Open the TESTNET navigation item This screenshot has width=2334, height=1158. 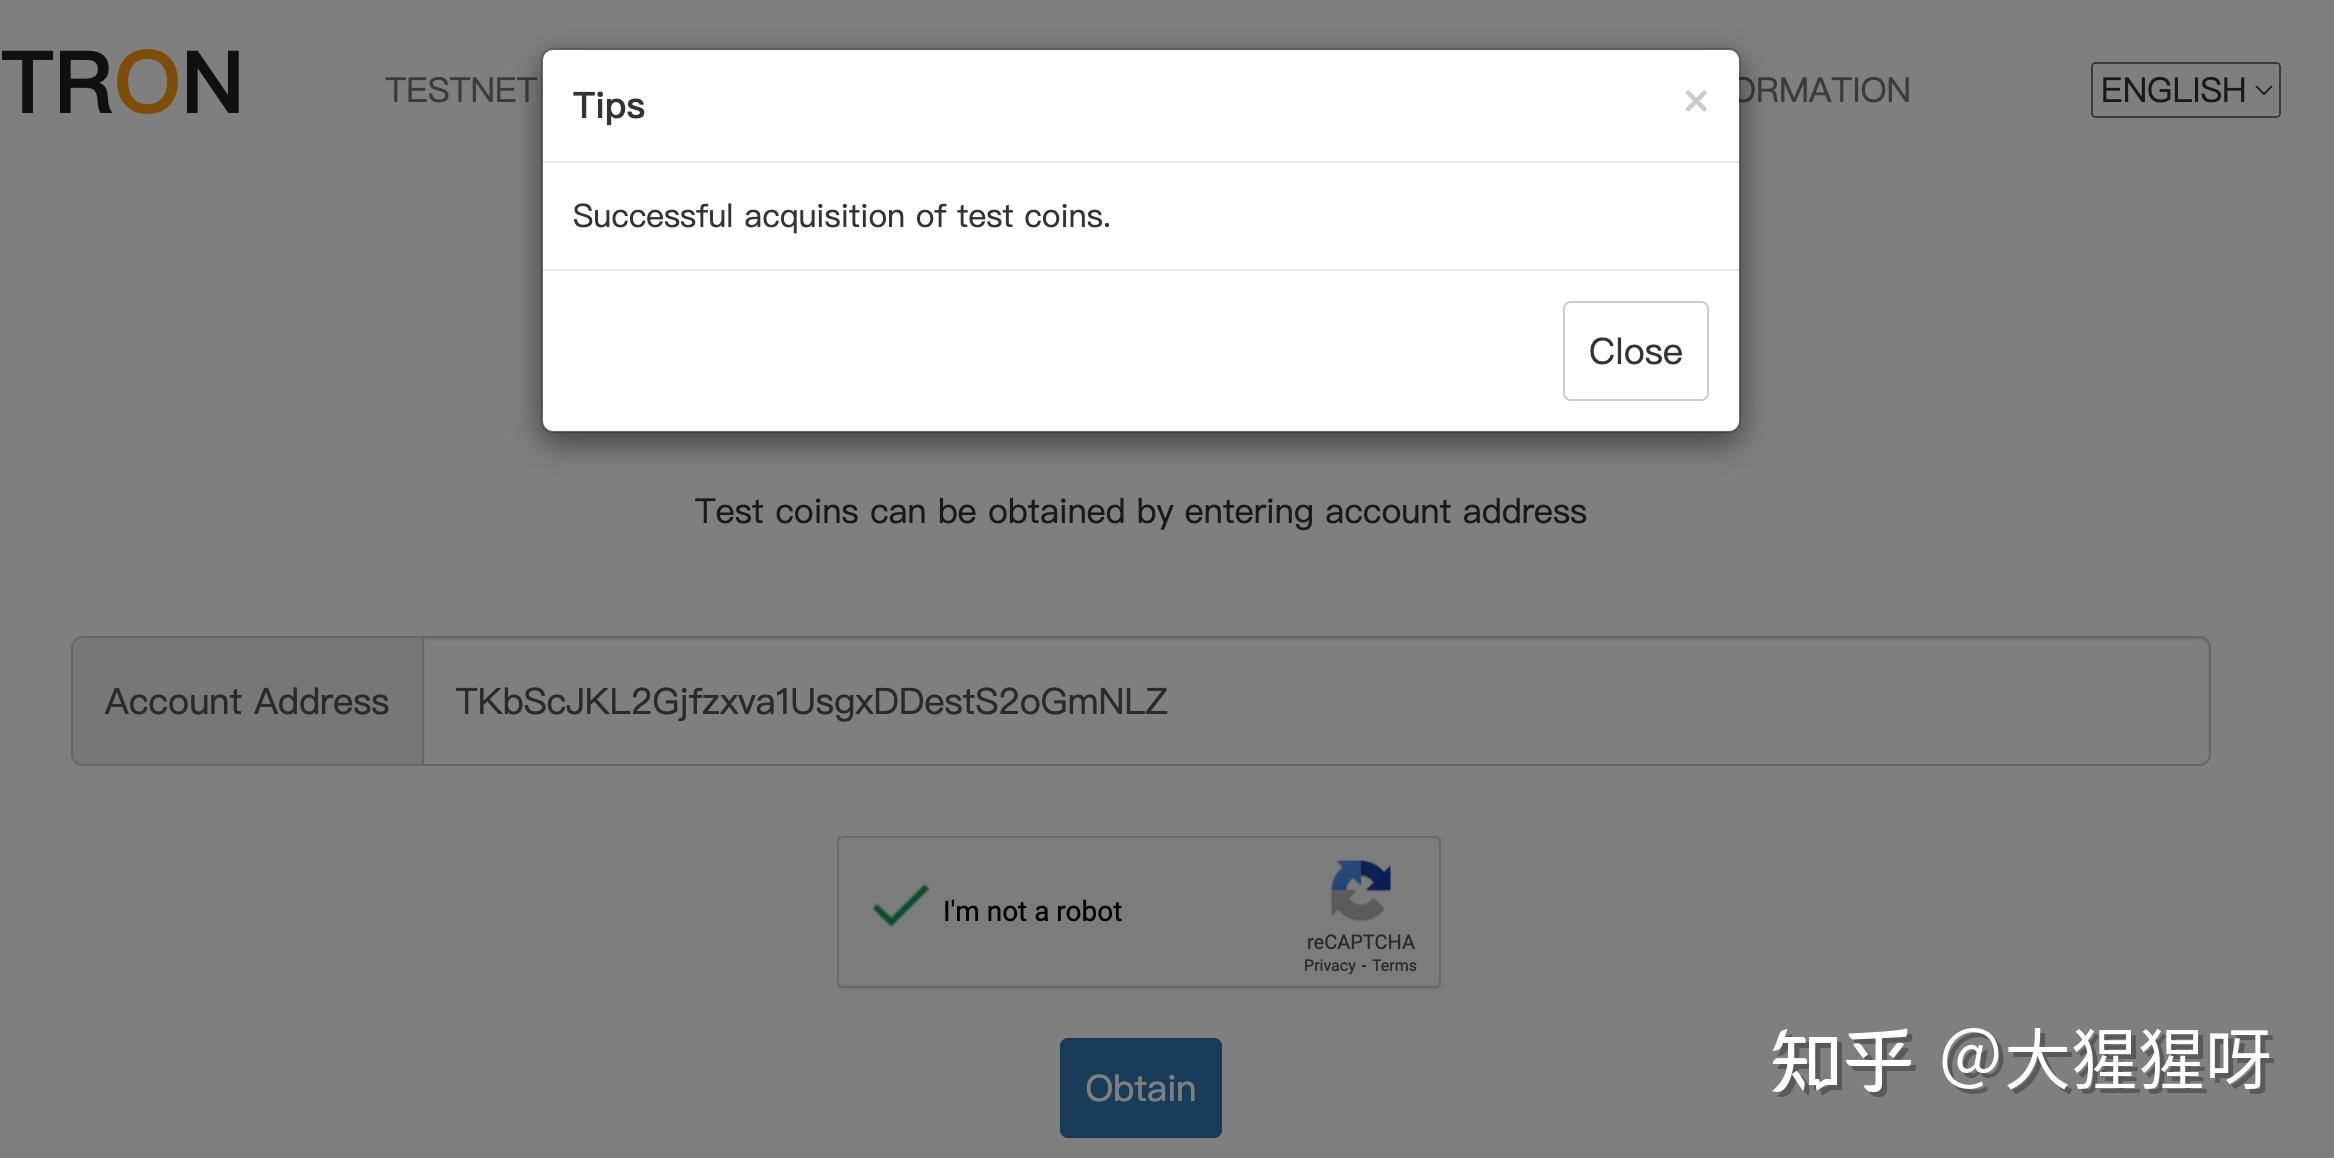point(461,90)
